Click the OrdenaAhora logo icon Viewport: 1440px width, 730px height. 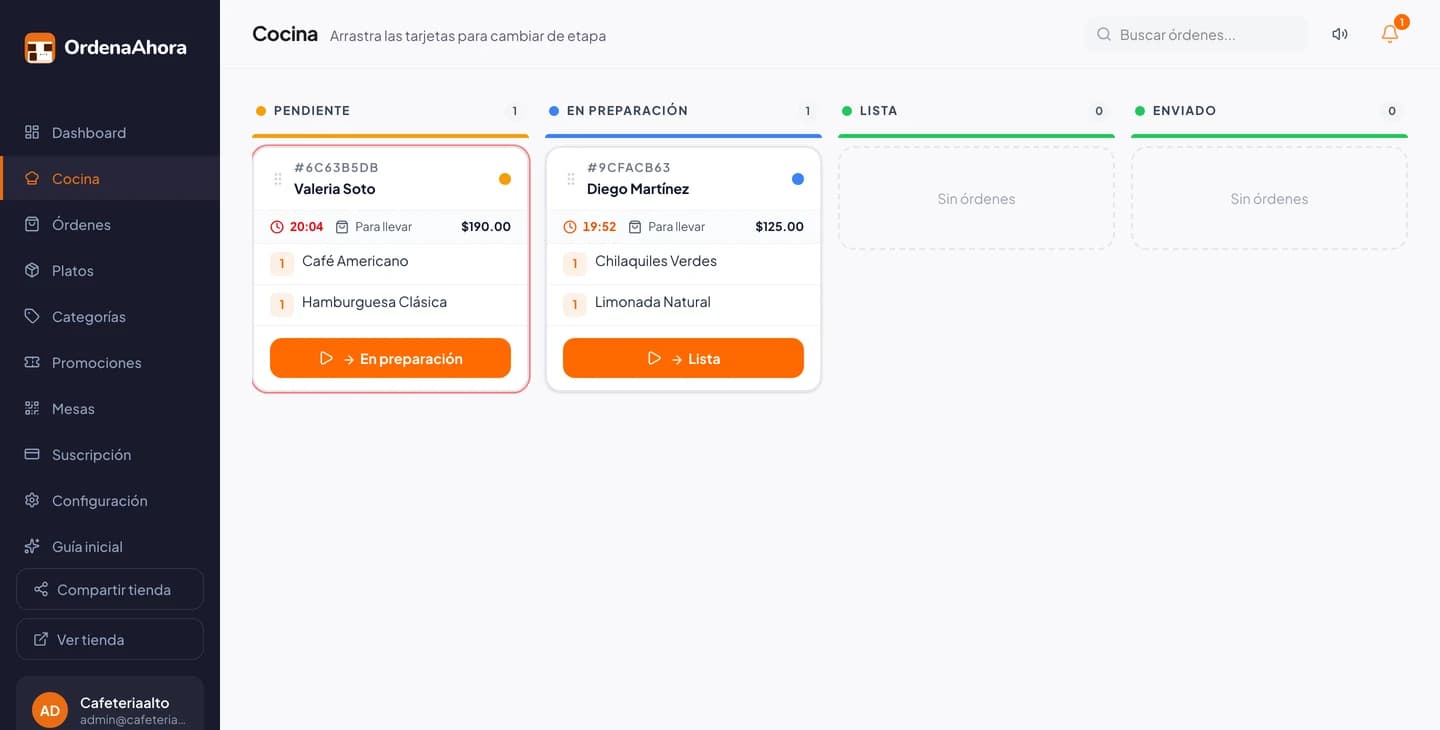tap(40, 47)
